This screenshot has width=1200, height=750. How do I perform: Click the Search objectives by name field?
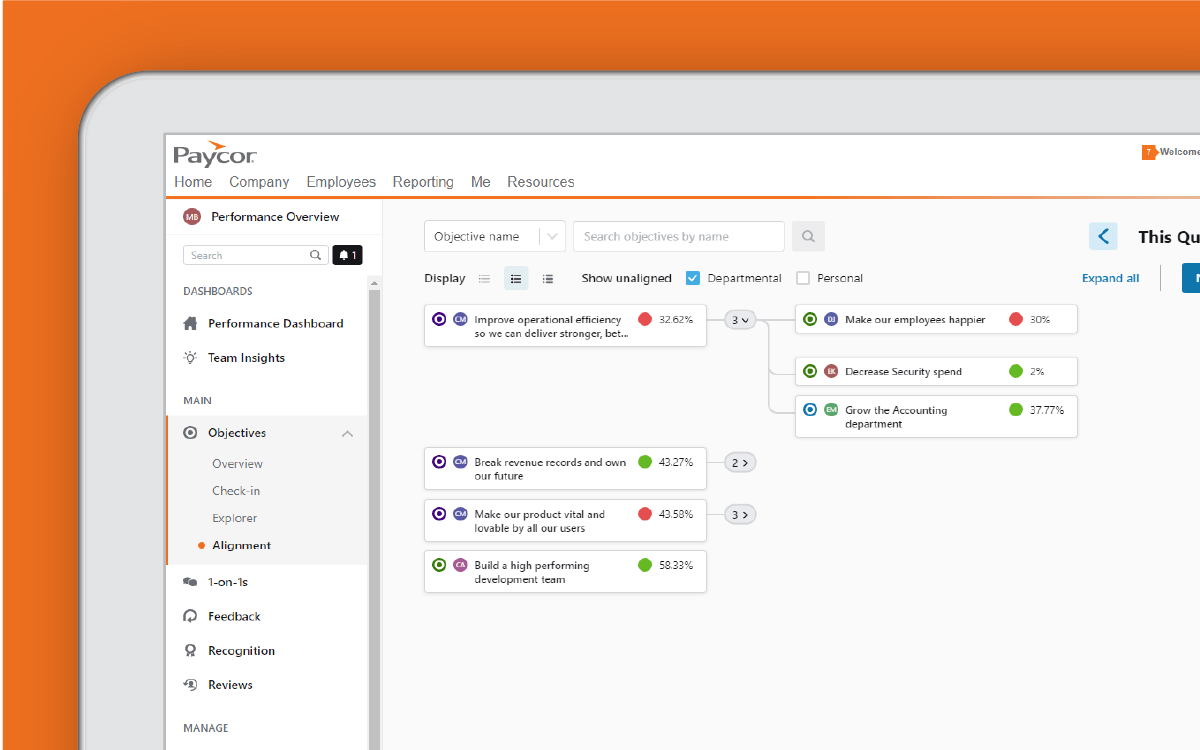coord(678,237)
